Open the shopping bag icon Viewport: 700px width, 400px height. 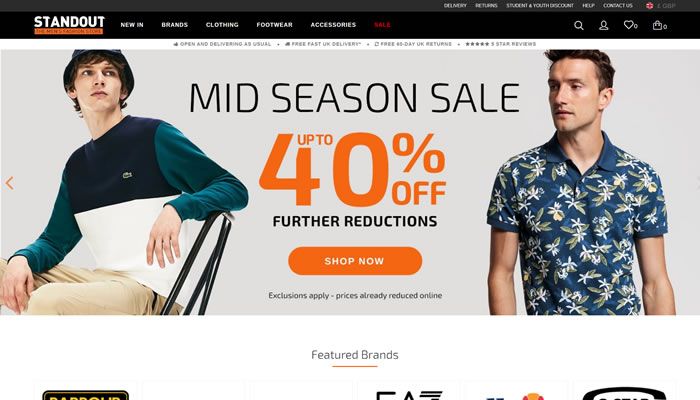click(x=657, y=25)
